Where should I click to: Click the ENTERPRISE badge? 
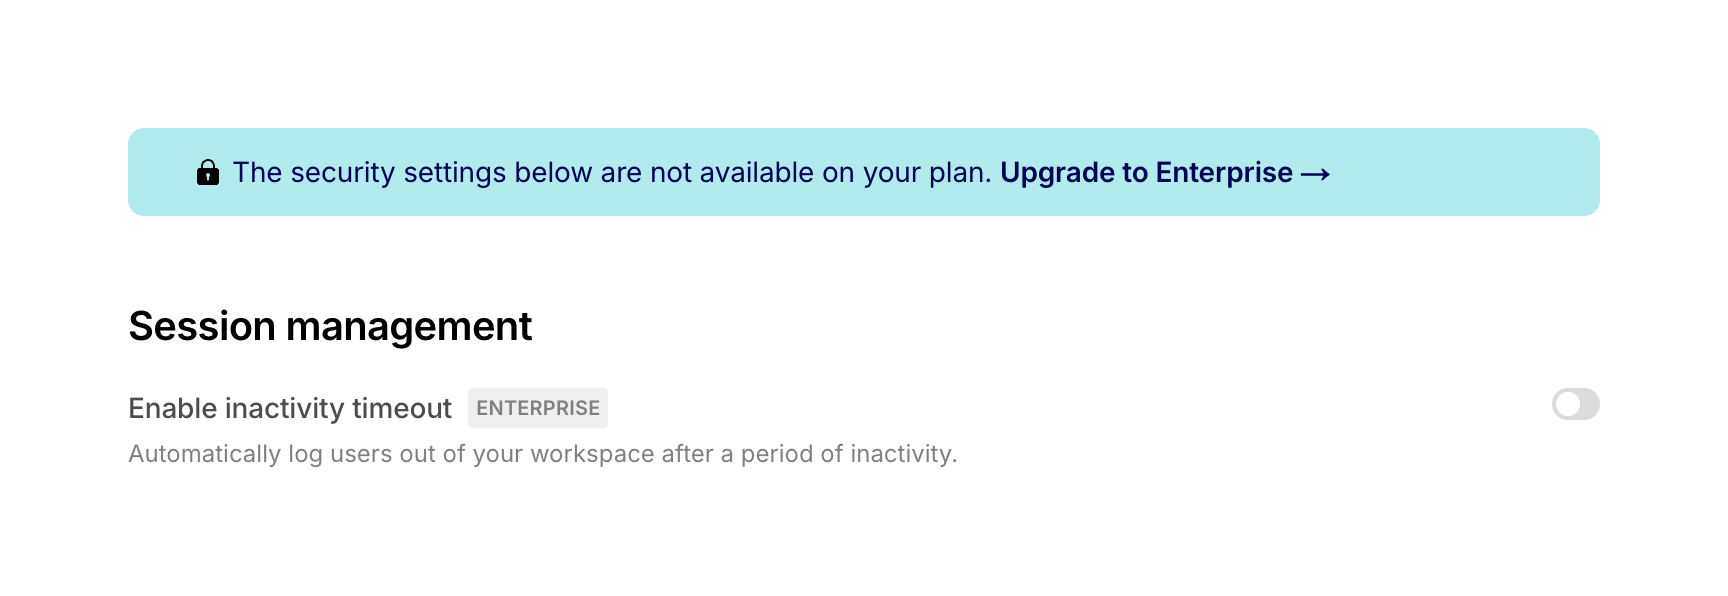pyautogui.click(x=538, y=408)
